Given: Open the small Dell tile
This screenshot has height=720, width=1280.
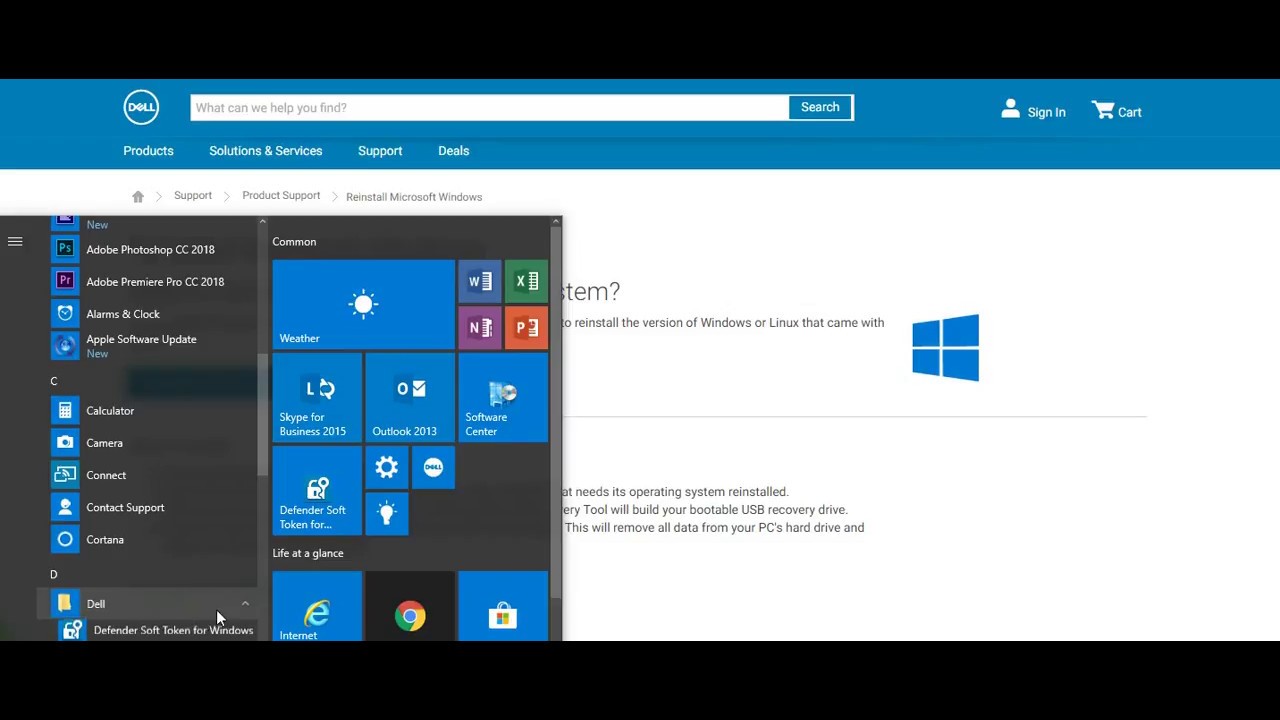Looking at the screenshot, I should tap(433, 467).
